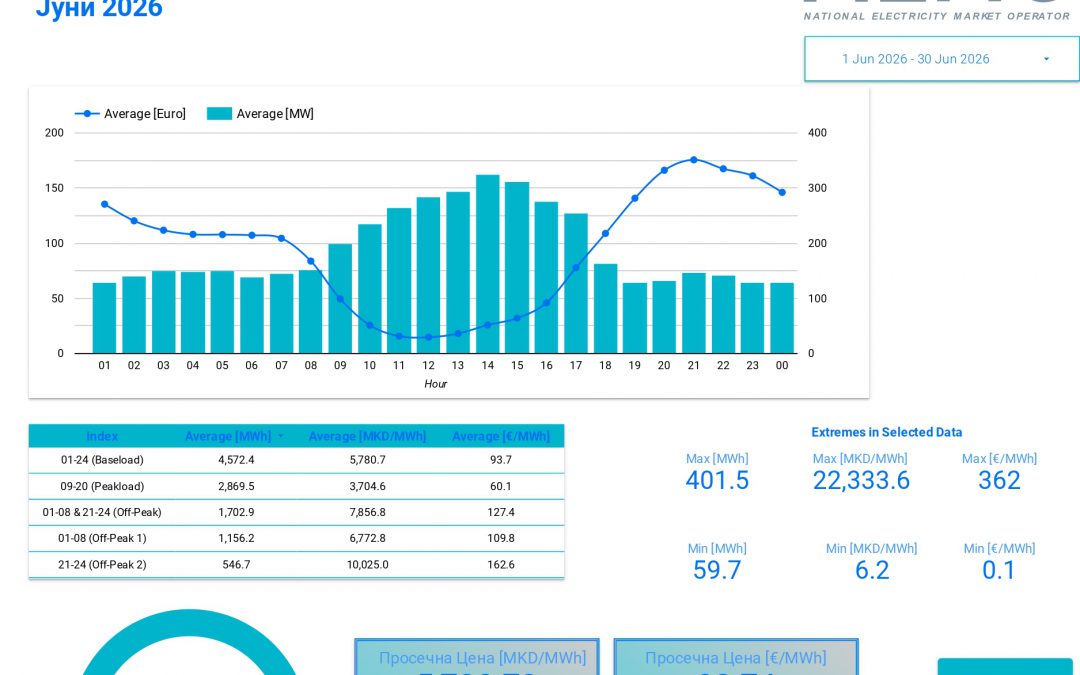Screen dimensions: 1080x675
Task: Click the Max [€/MWh] 362 scorecard
Action: (999, 473)
